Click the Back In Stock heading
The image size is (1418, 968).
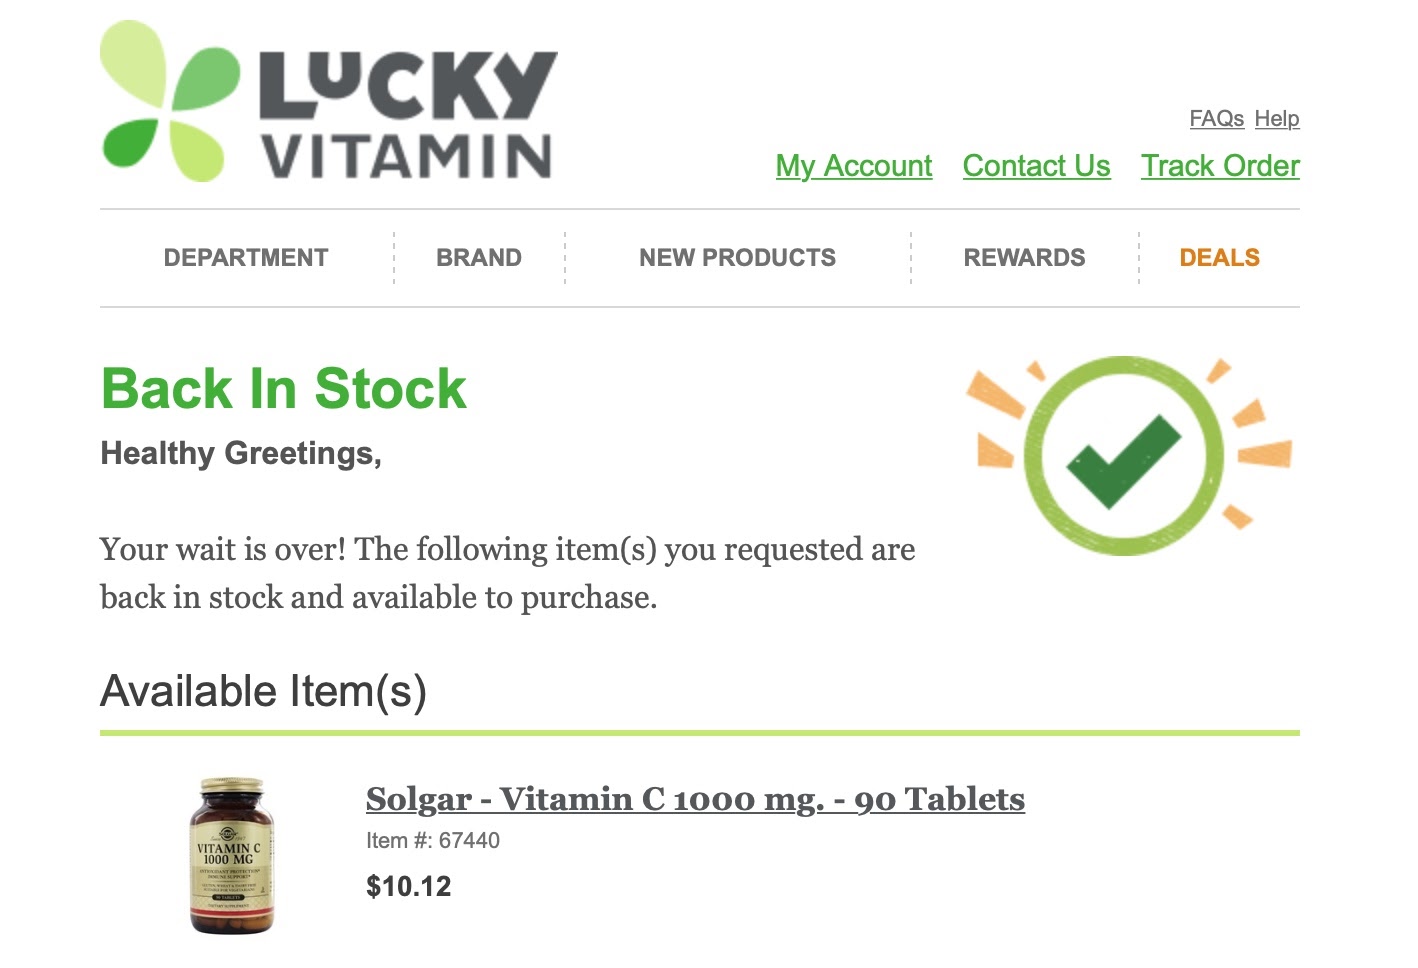[284, 389]
